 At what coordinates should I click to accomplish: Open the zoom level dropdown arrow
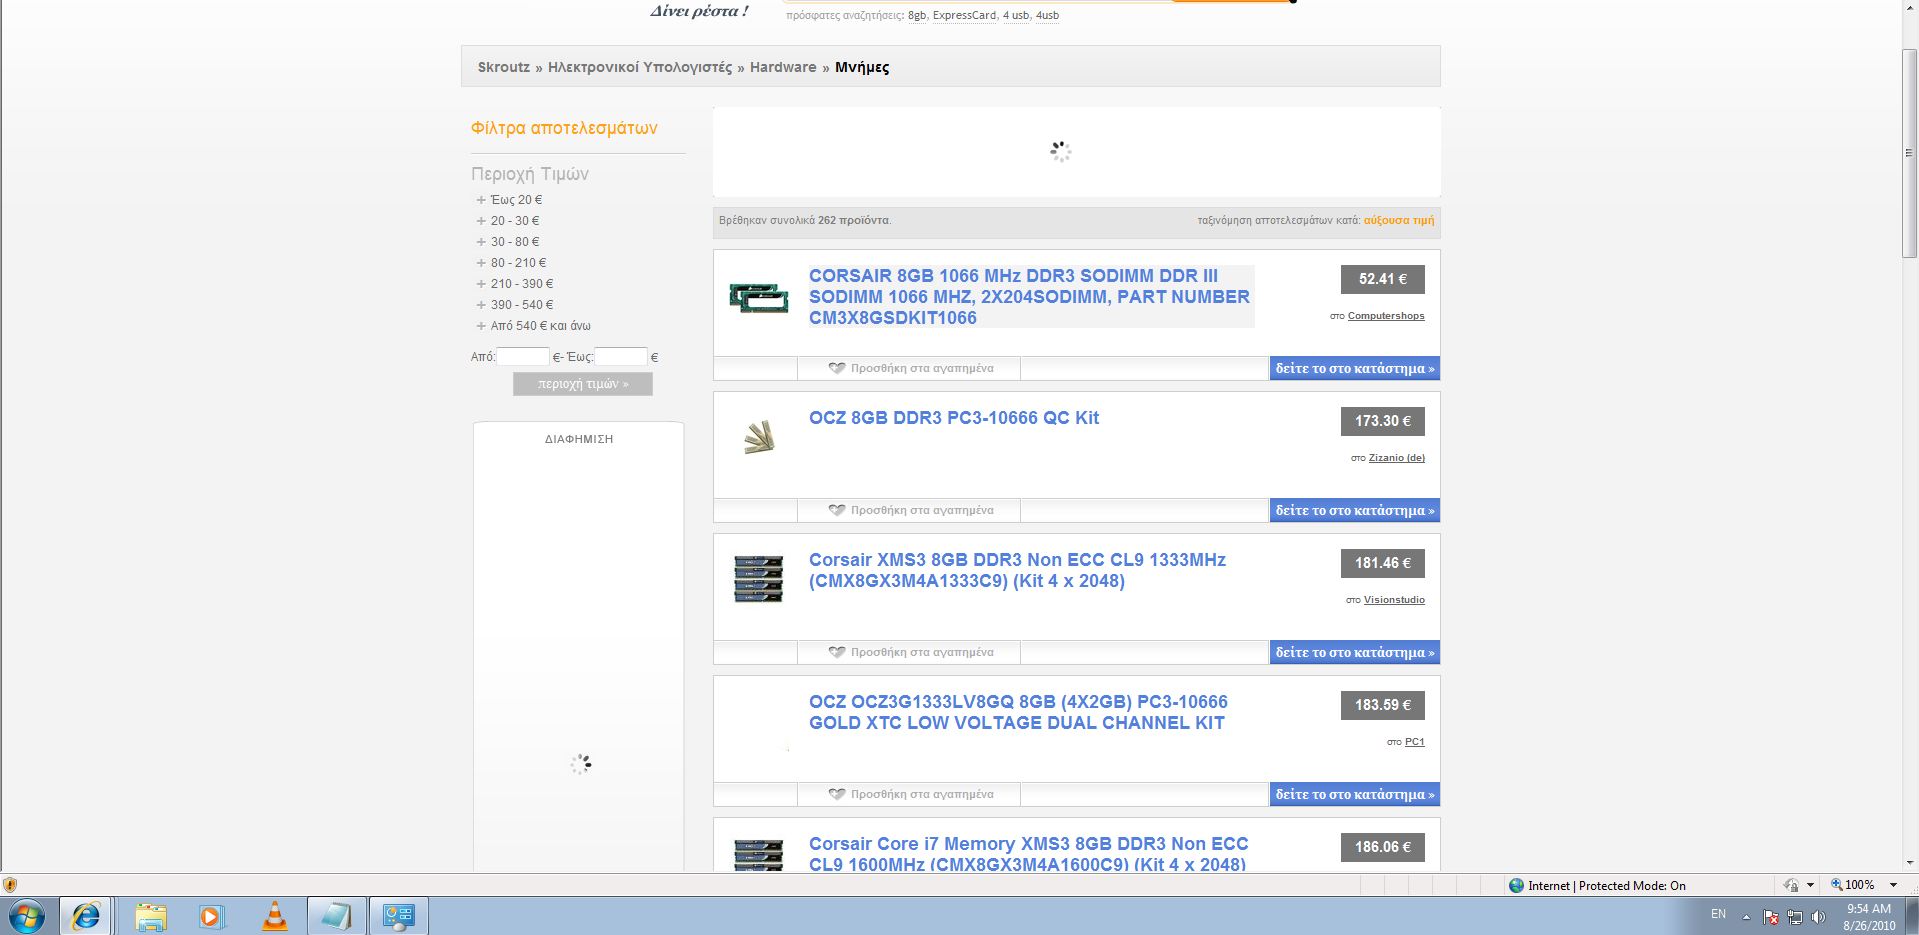pos(1893,885)
